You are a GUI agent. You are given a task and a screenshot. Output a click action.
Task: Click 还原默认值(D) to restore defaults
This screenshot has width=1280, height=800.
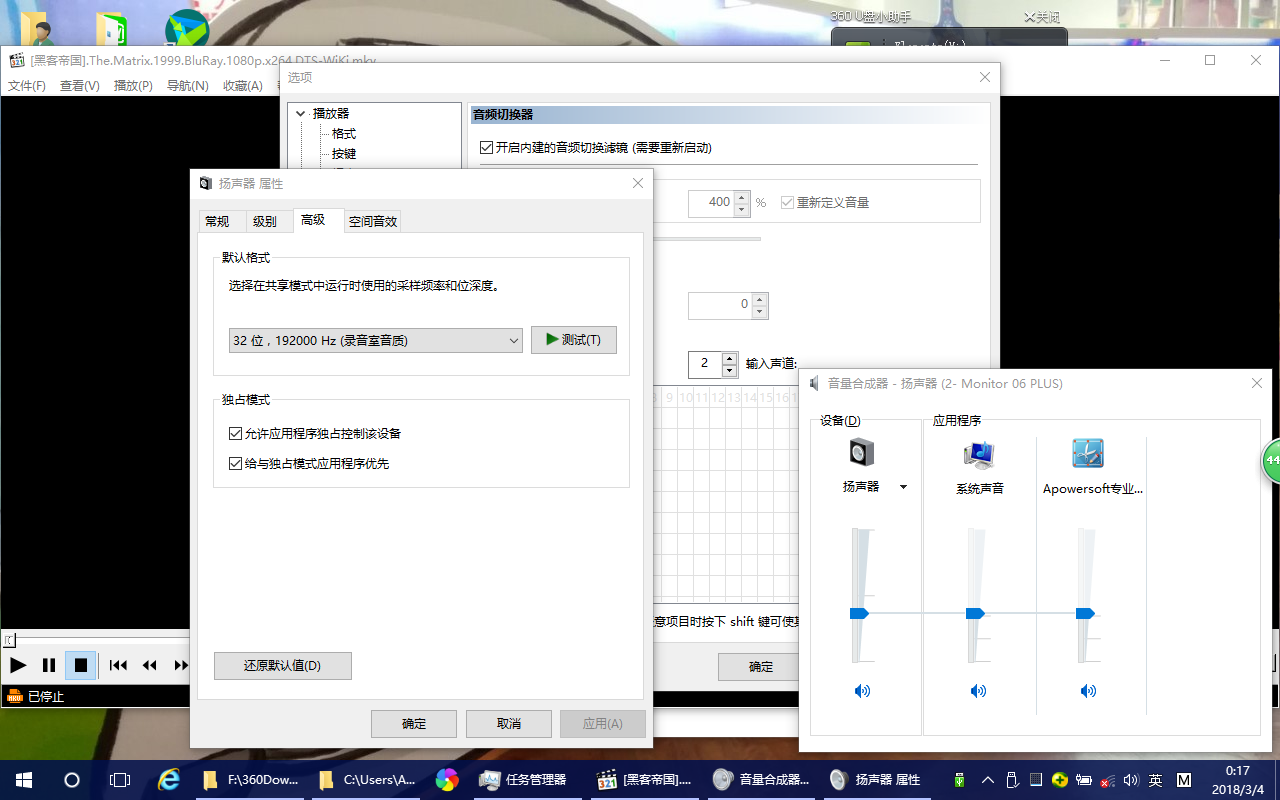click(283, 665)
